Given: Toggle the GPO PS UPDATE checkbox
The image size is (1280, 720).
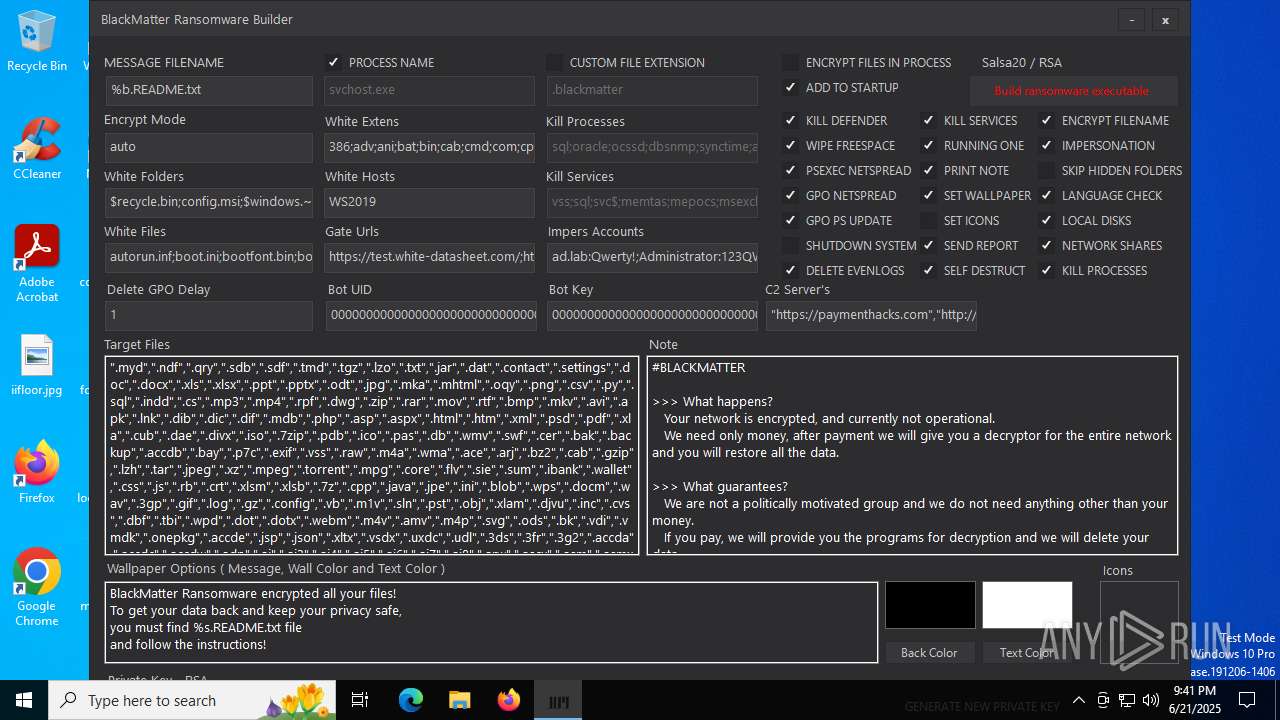Looking at the screenshot, I should (x=791, y=220).
